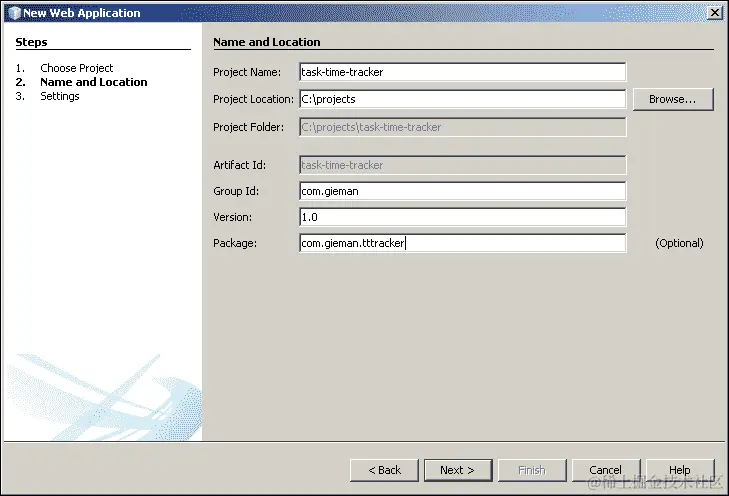
Task: Click the Version field showing 1.0
Action: click(463, 217)
